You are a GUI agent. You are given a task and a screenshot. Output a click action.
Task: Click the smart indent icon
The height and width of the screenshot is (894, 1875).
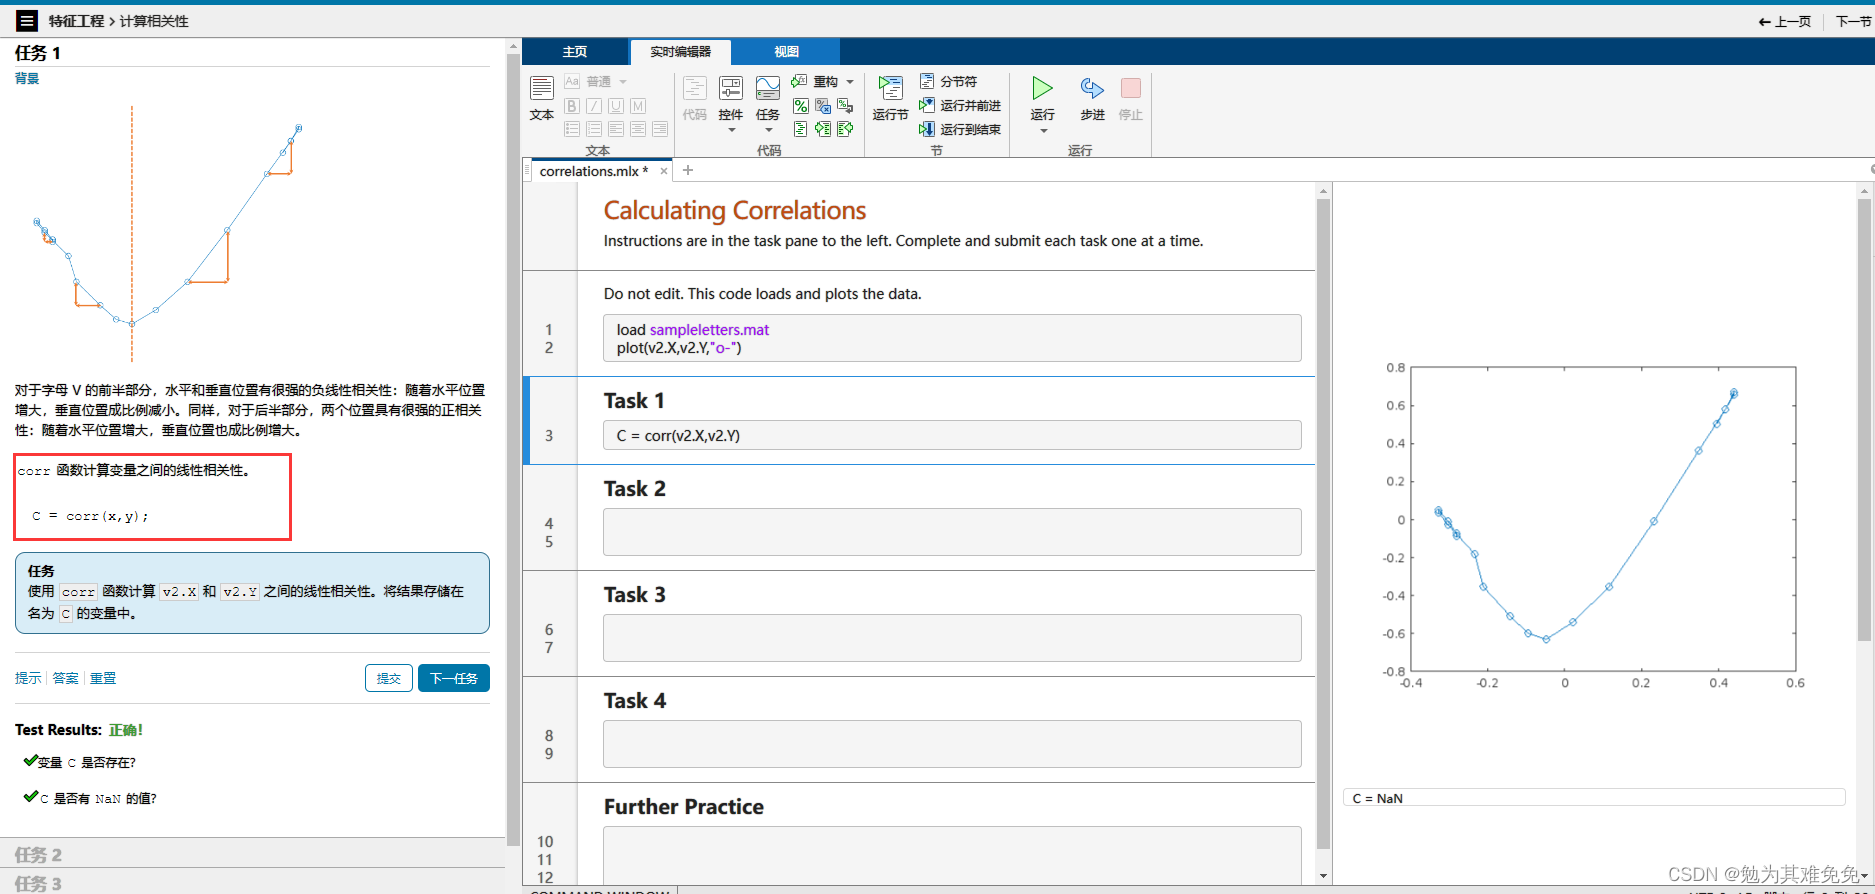800,129
